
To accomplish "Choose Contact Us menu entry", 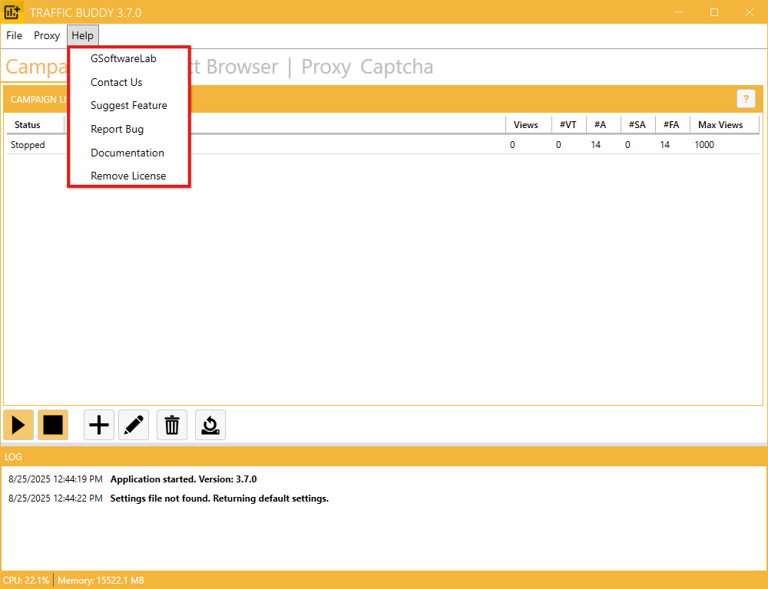I will pyautogui.click(x=116, y=82).
